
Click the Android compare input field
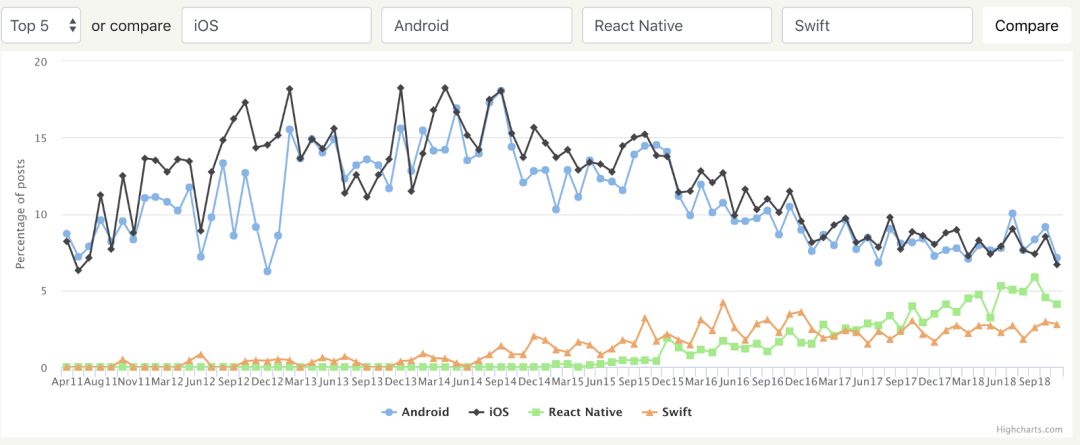click(x=476, y=26)
